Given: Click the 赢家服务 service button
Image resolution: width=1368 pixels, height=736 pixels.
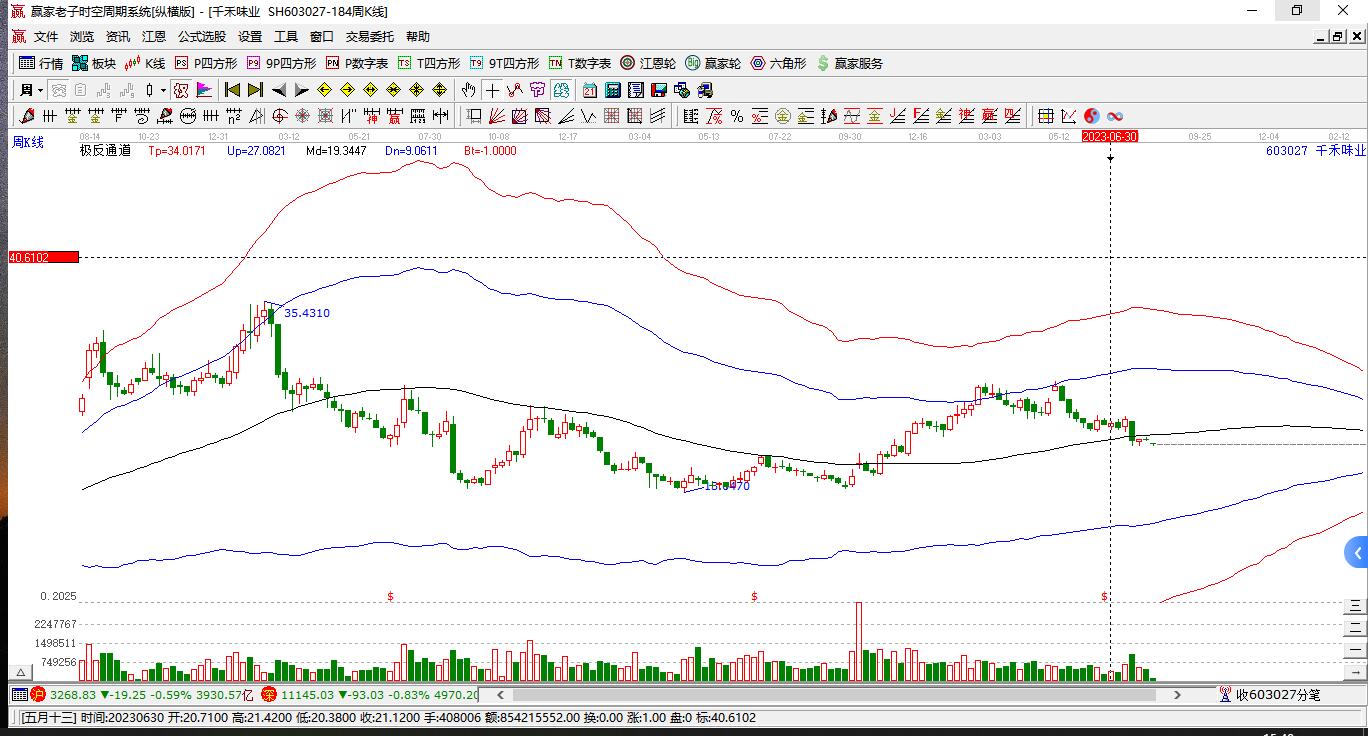Looking at the screenshot, I should point(850,63).
